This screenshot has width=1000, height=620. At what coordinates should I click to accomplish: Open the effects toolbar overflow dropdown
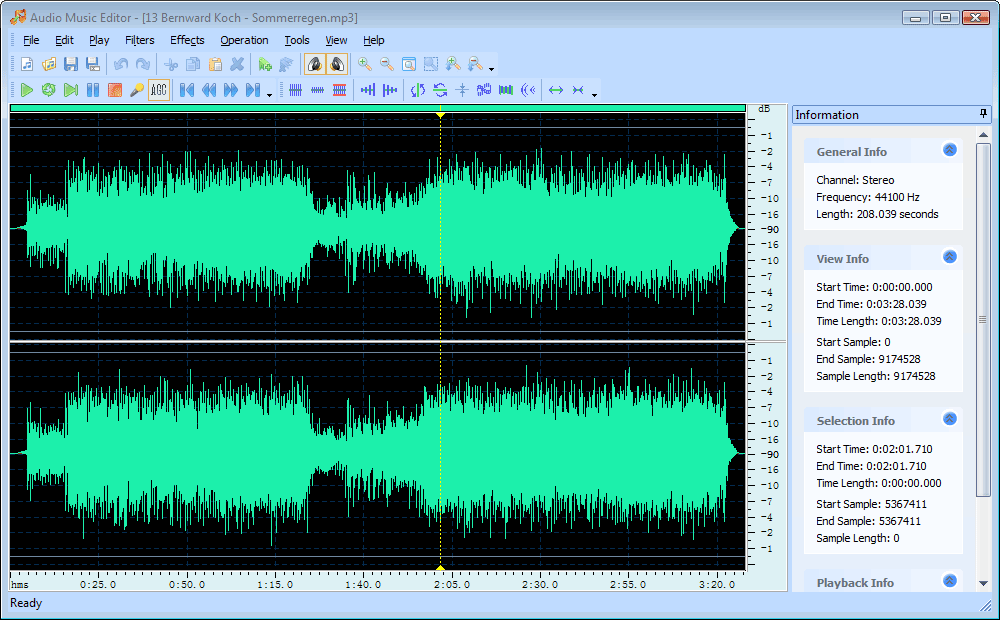point(594,94)
